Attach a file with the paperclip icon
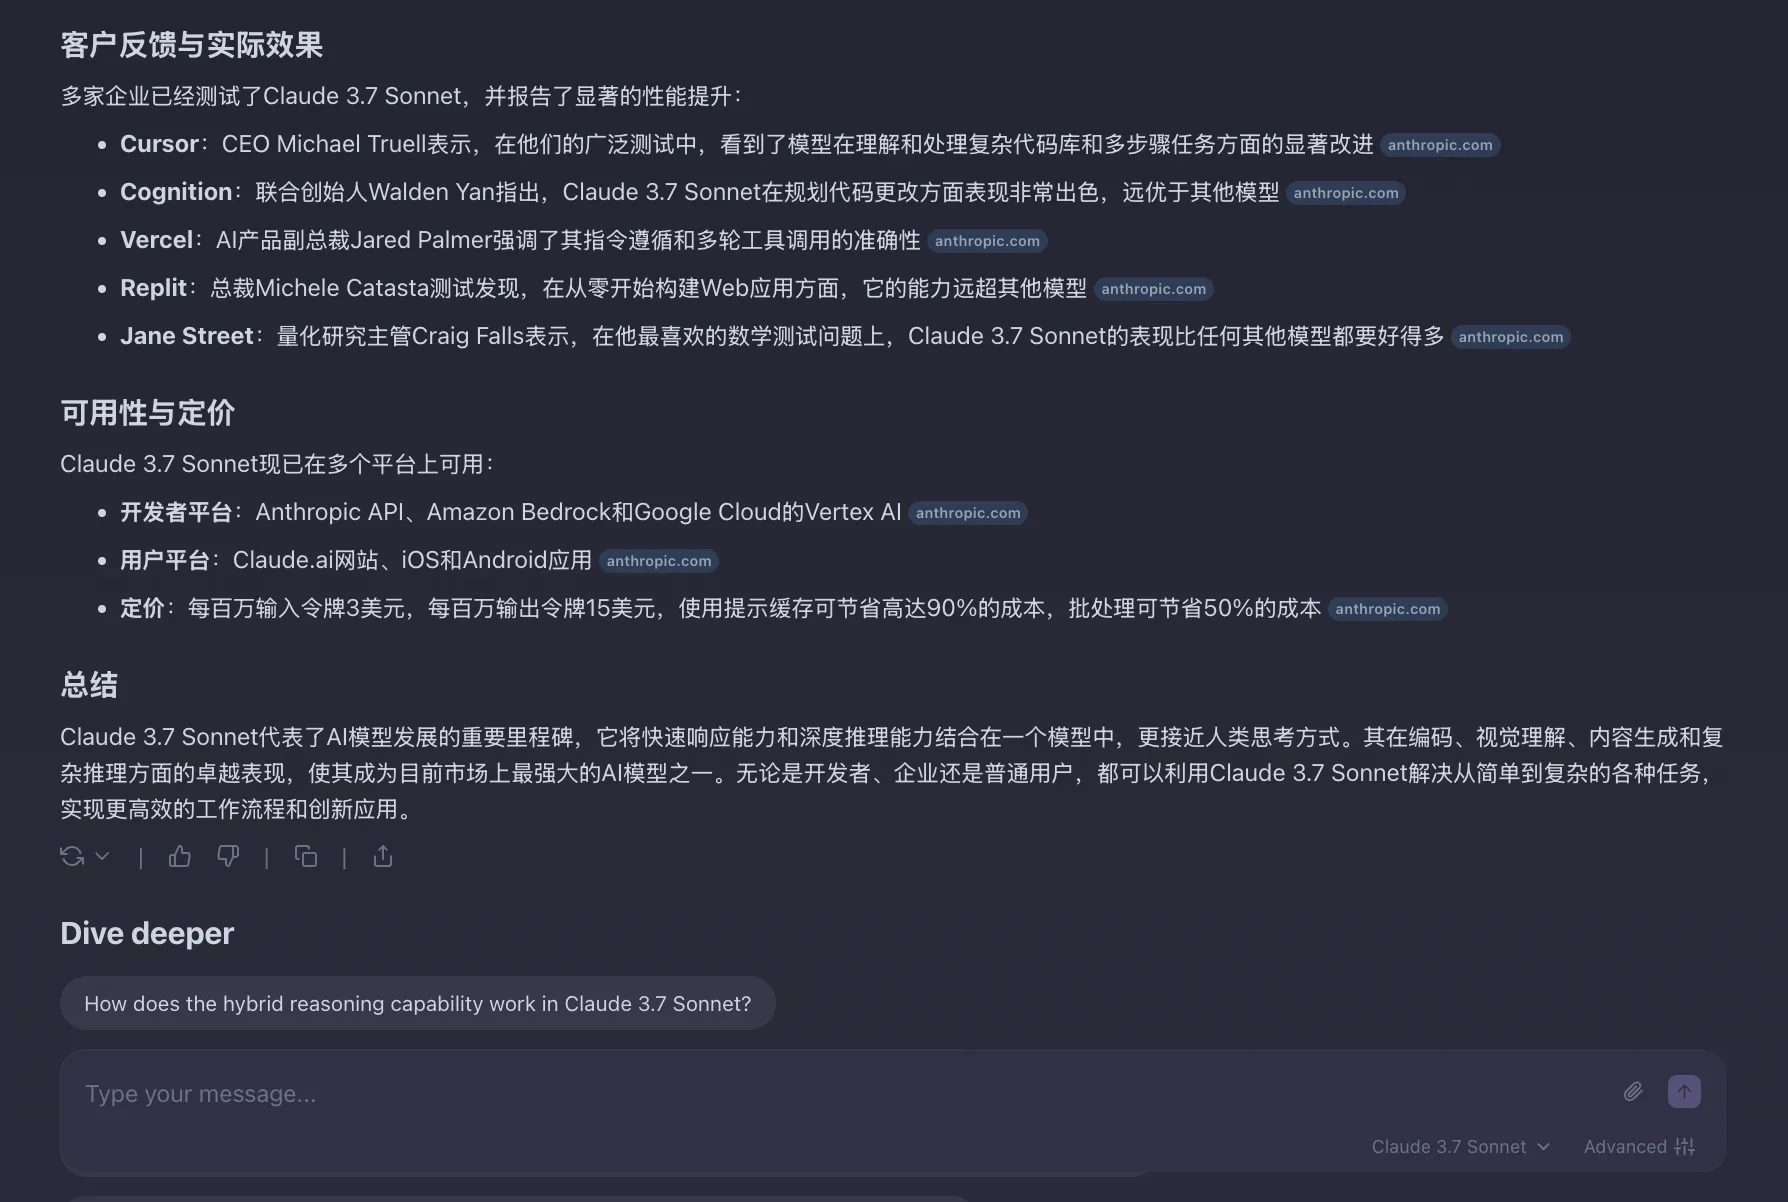 pyautogui.click(x=1633, y=1091)
